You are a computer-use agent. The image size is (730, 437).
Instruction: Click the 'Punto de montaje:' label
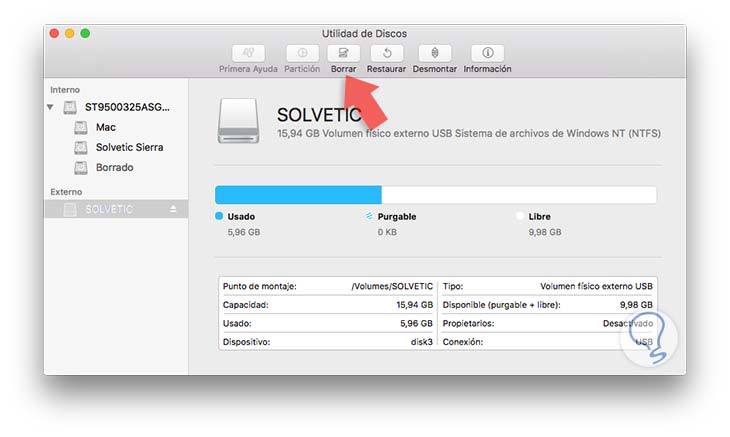tap(260, 286)
